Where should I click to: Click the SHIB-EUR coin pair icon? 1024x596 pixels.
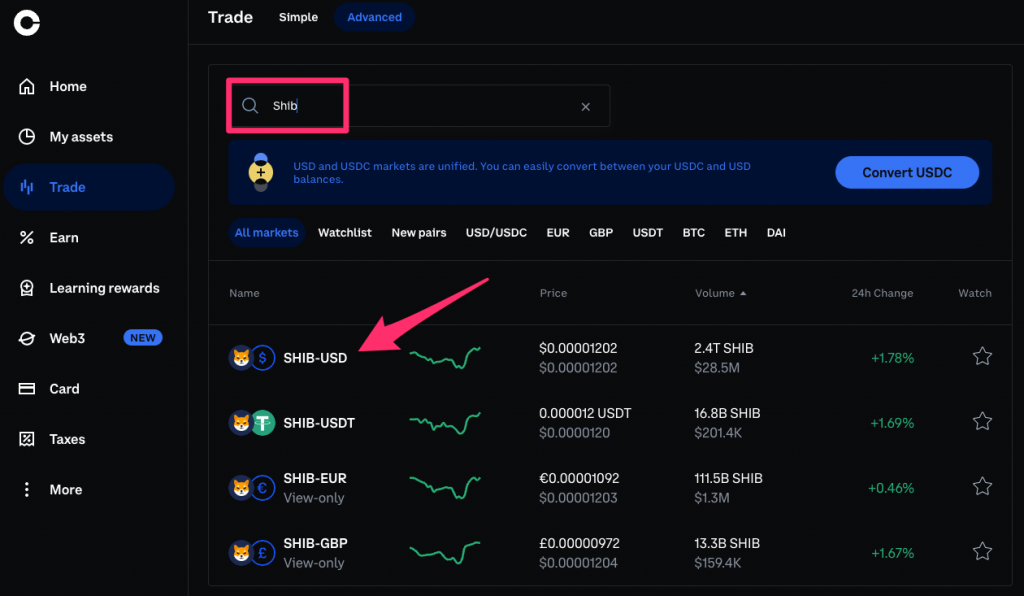coord(252,488)
